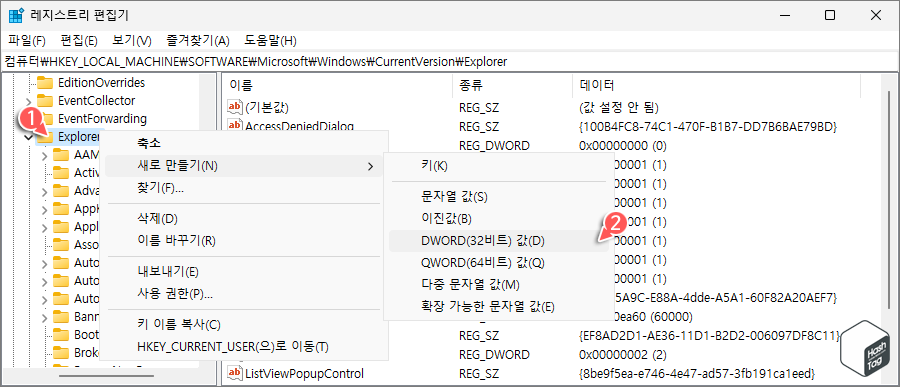The image size is (900, 387).
Task: Create new DWORD(32비트) 값(D)
Action: (498, 241)
